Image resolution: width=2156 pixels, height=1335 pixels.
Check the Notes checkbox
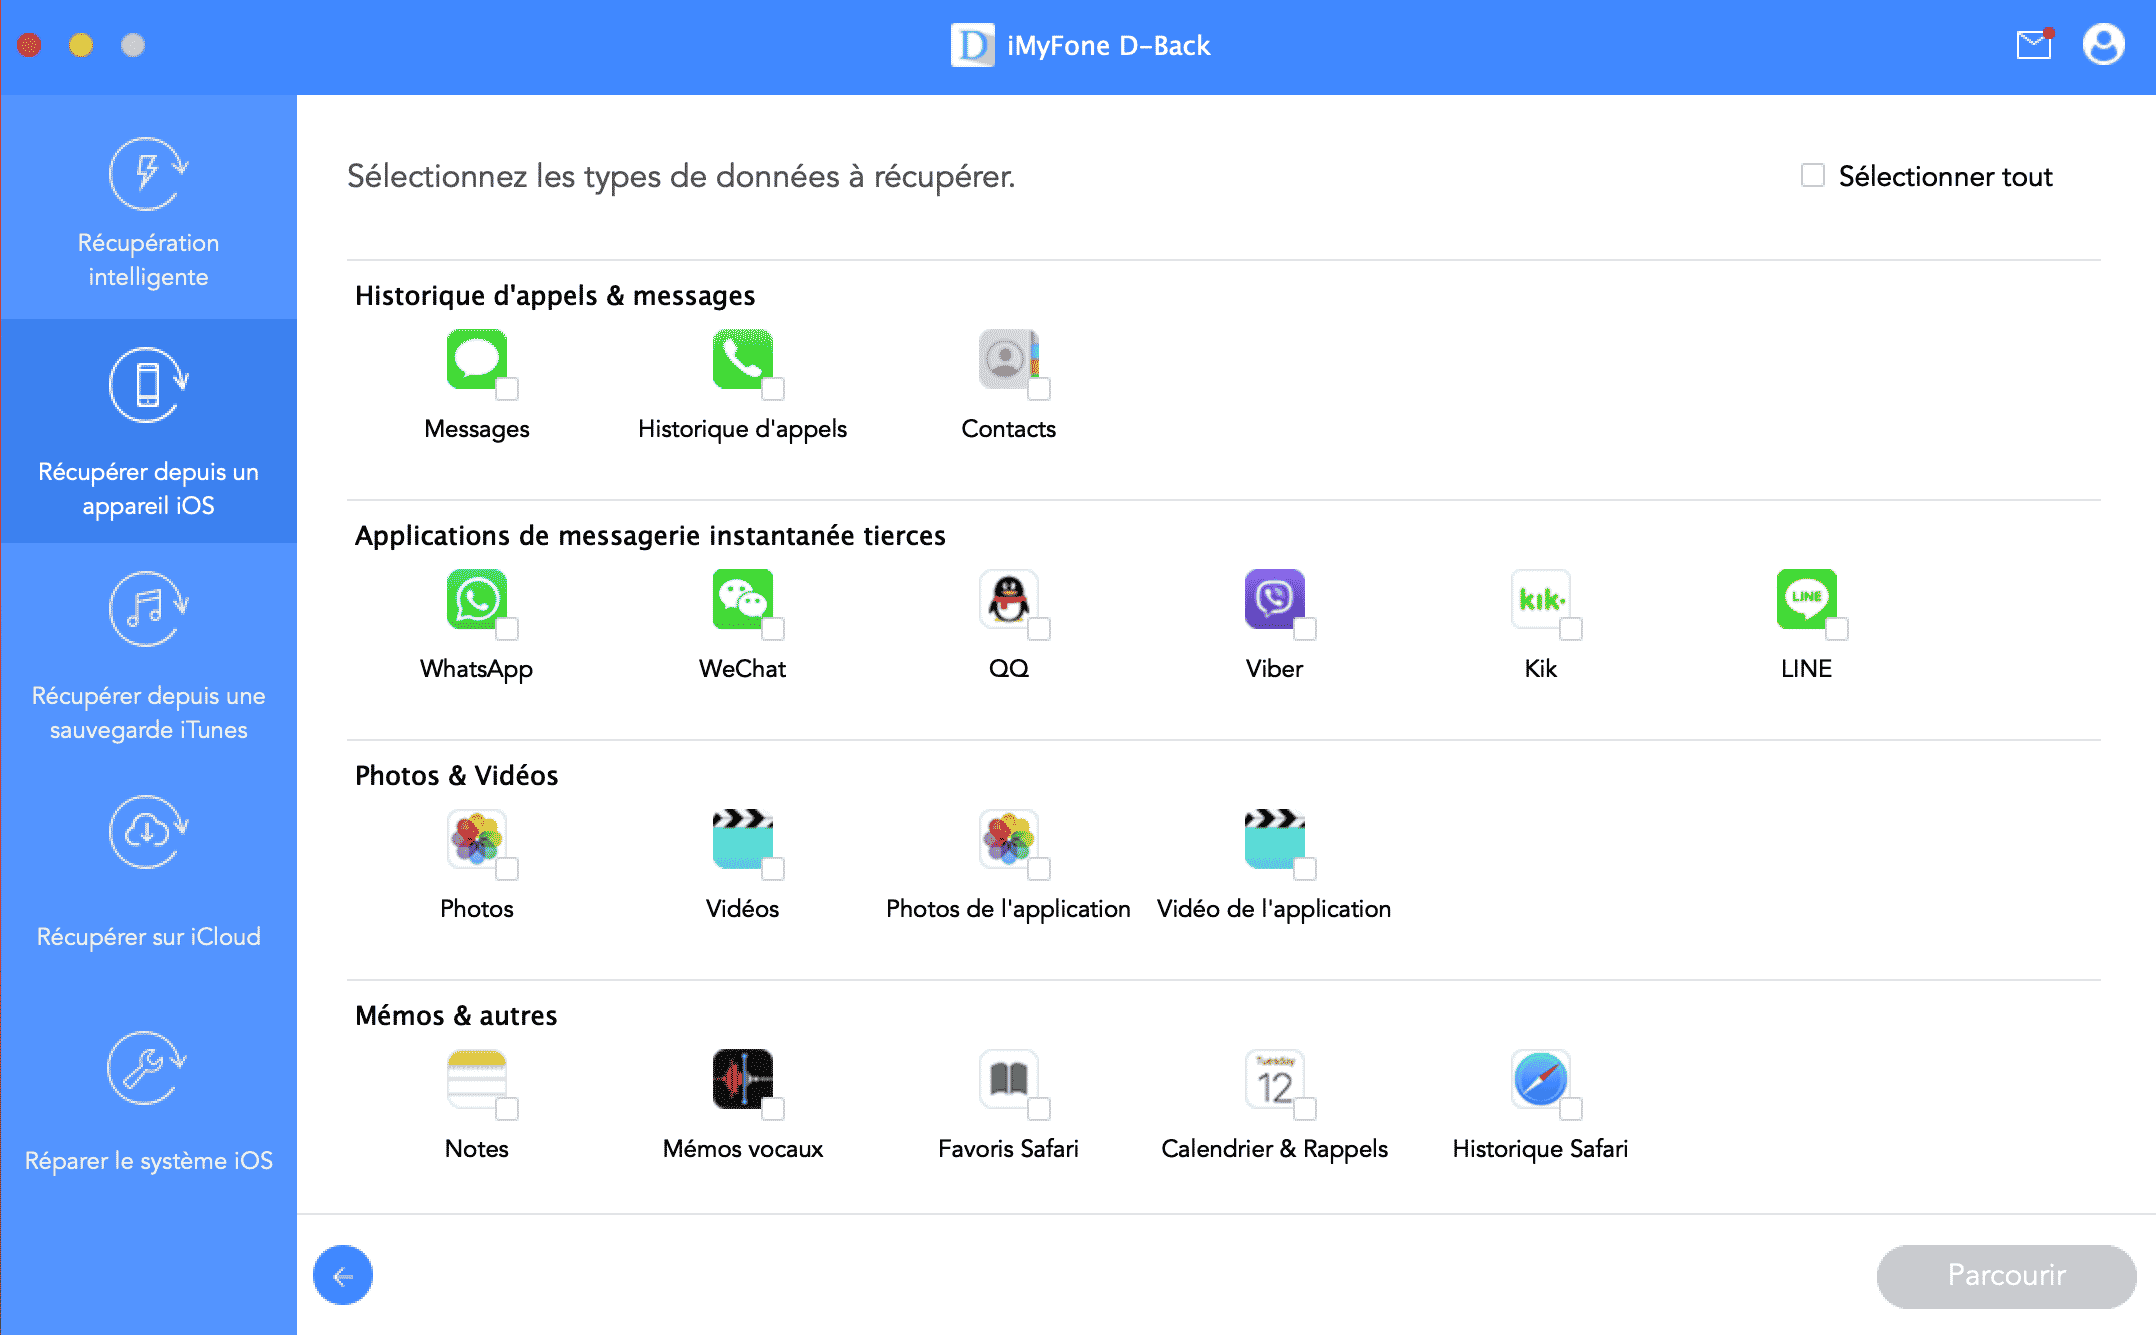pos(507,1109)
